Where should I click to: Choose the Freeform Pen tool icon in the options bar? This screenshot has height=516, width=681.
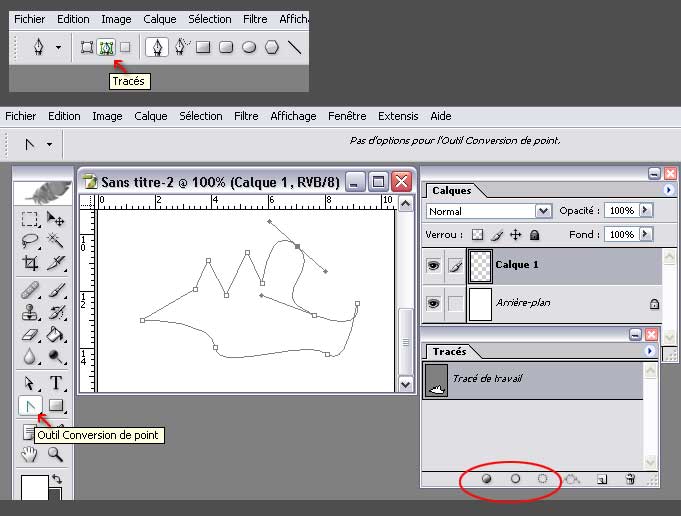click(x=182, y=46)
